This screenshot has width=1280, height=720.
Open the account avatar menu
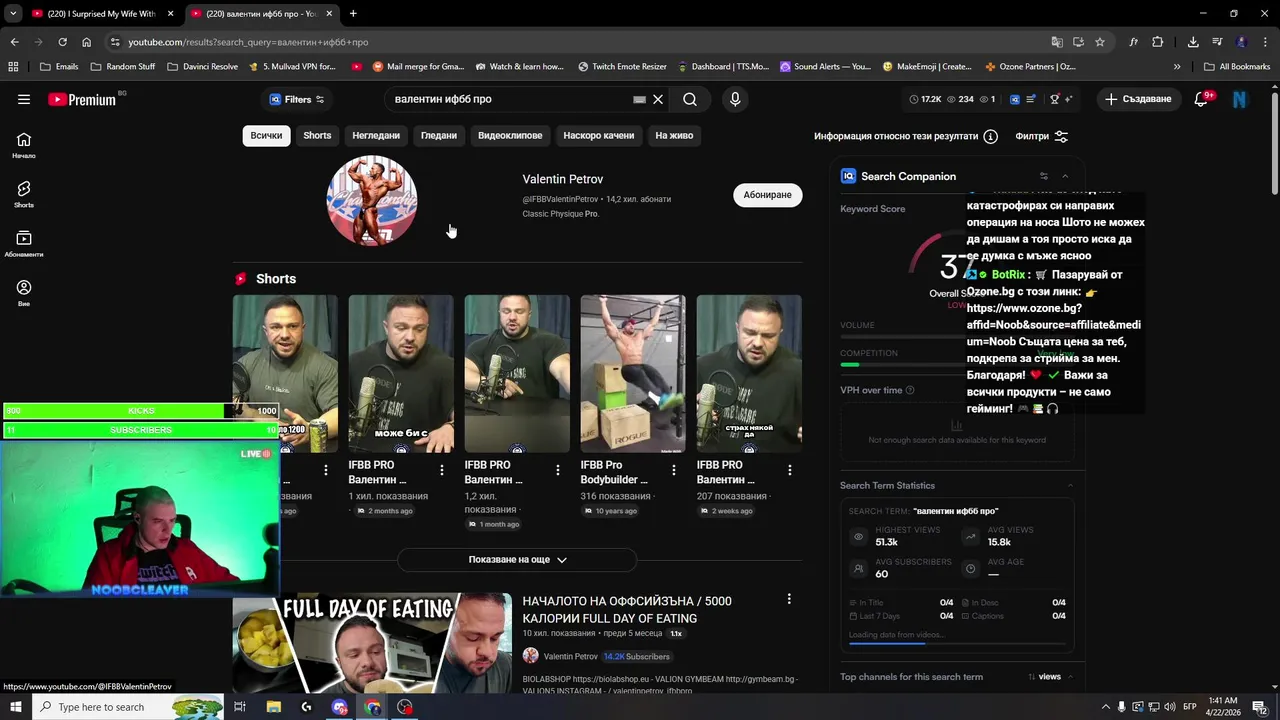click(1240, 99)
